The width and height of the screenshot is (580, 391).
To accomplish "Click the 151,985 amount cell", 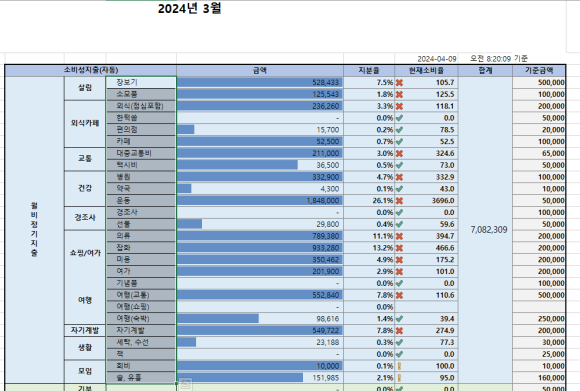I will click(x=260, y=378).
